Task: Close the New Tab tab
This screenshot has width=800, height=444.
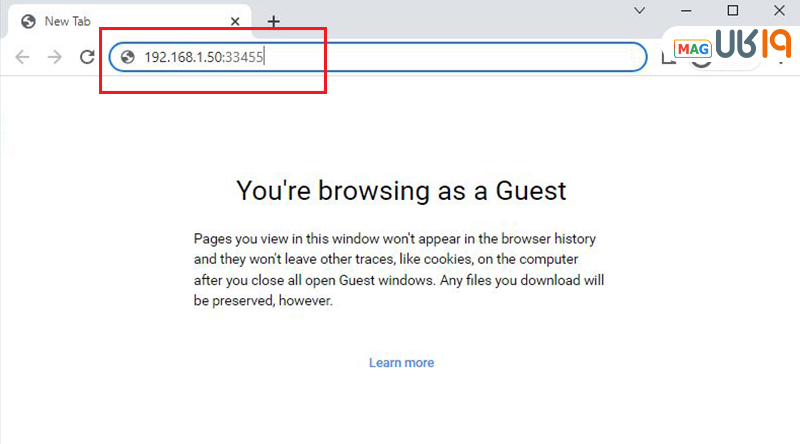Action: click(235, 21)
